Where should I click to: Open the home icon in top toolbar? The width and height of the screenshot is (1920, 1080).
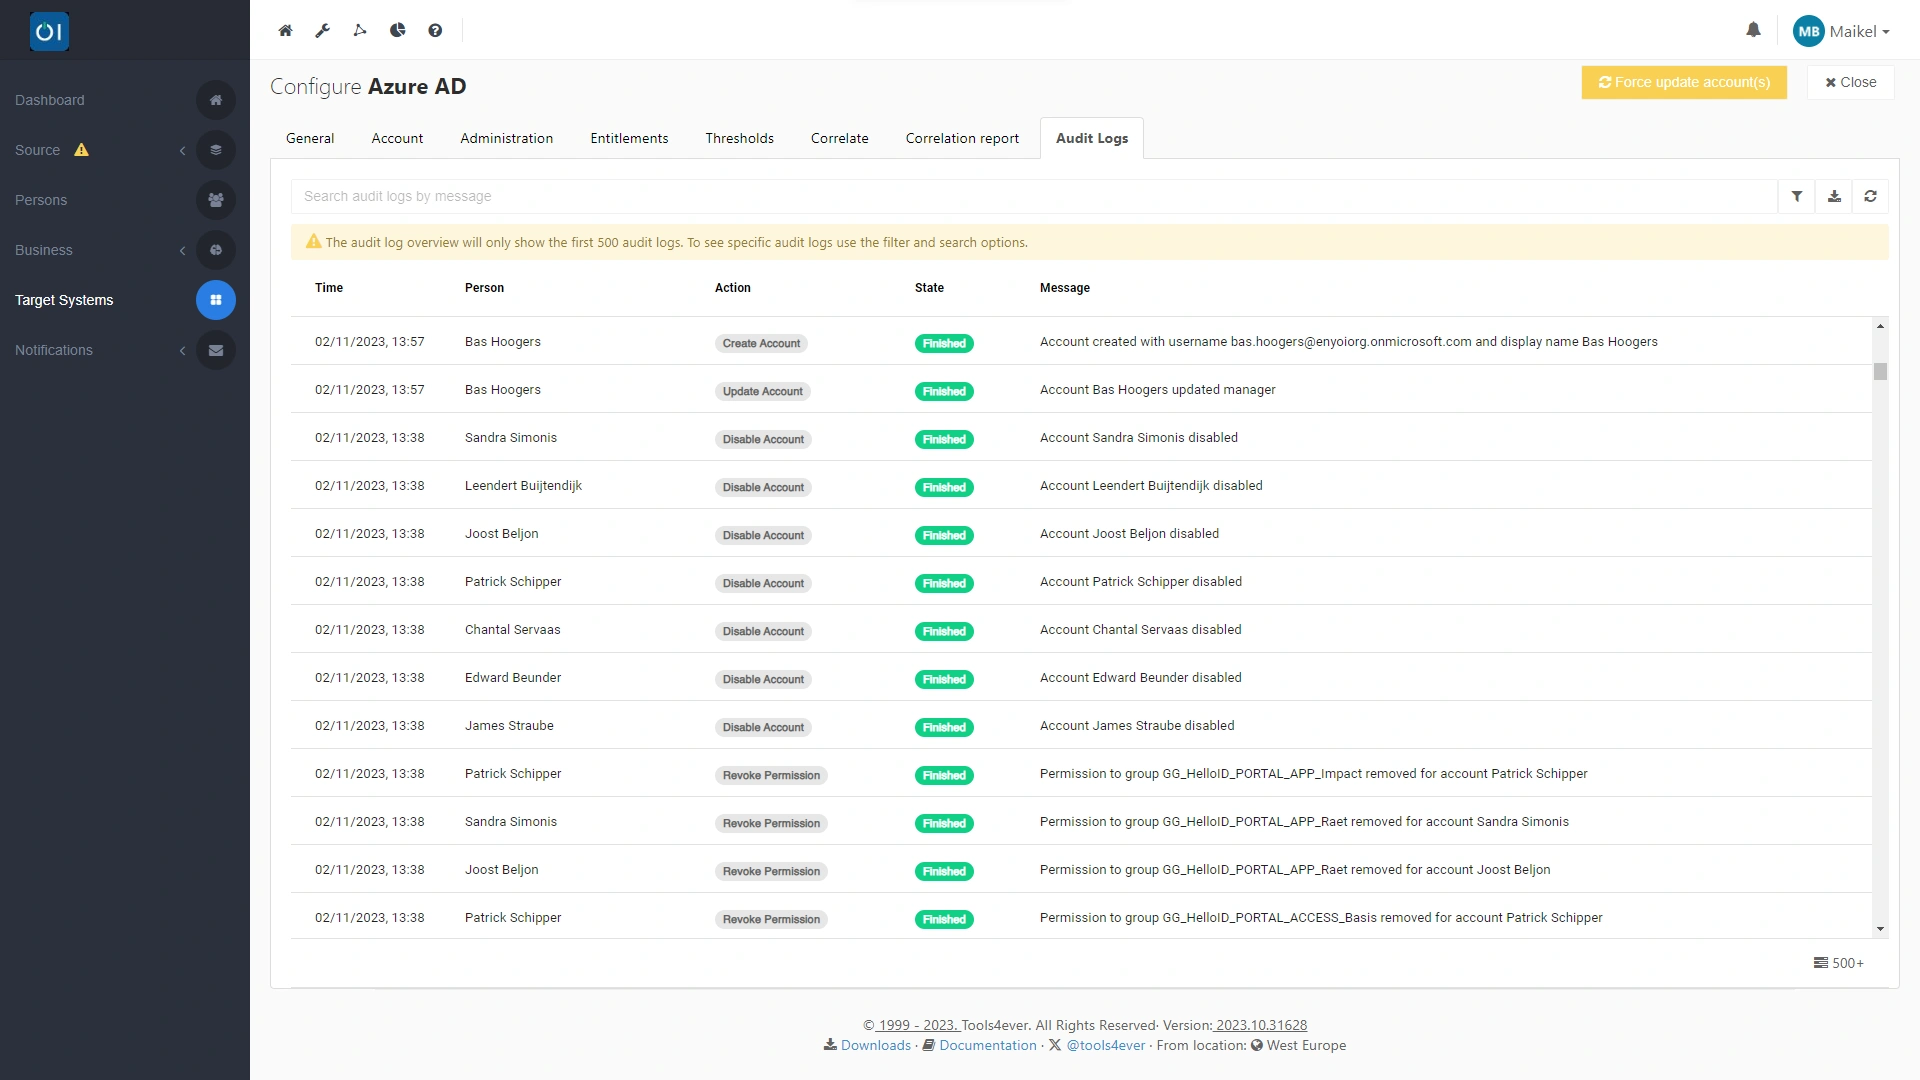(285, 31)
